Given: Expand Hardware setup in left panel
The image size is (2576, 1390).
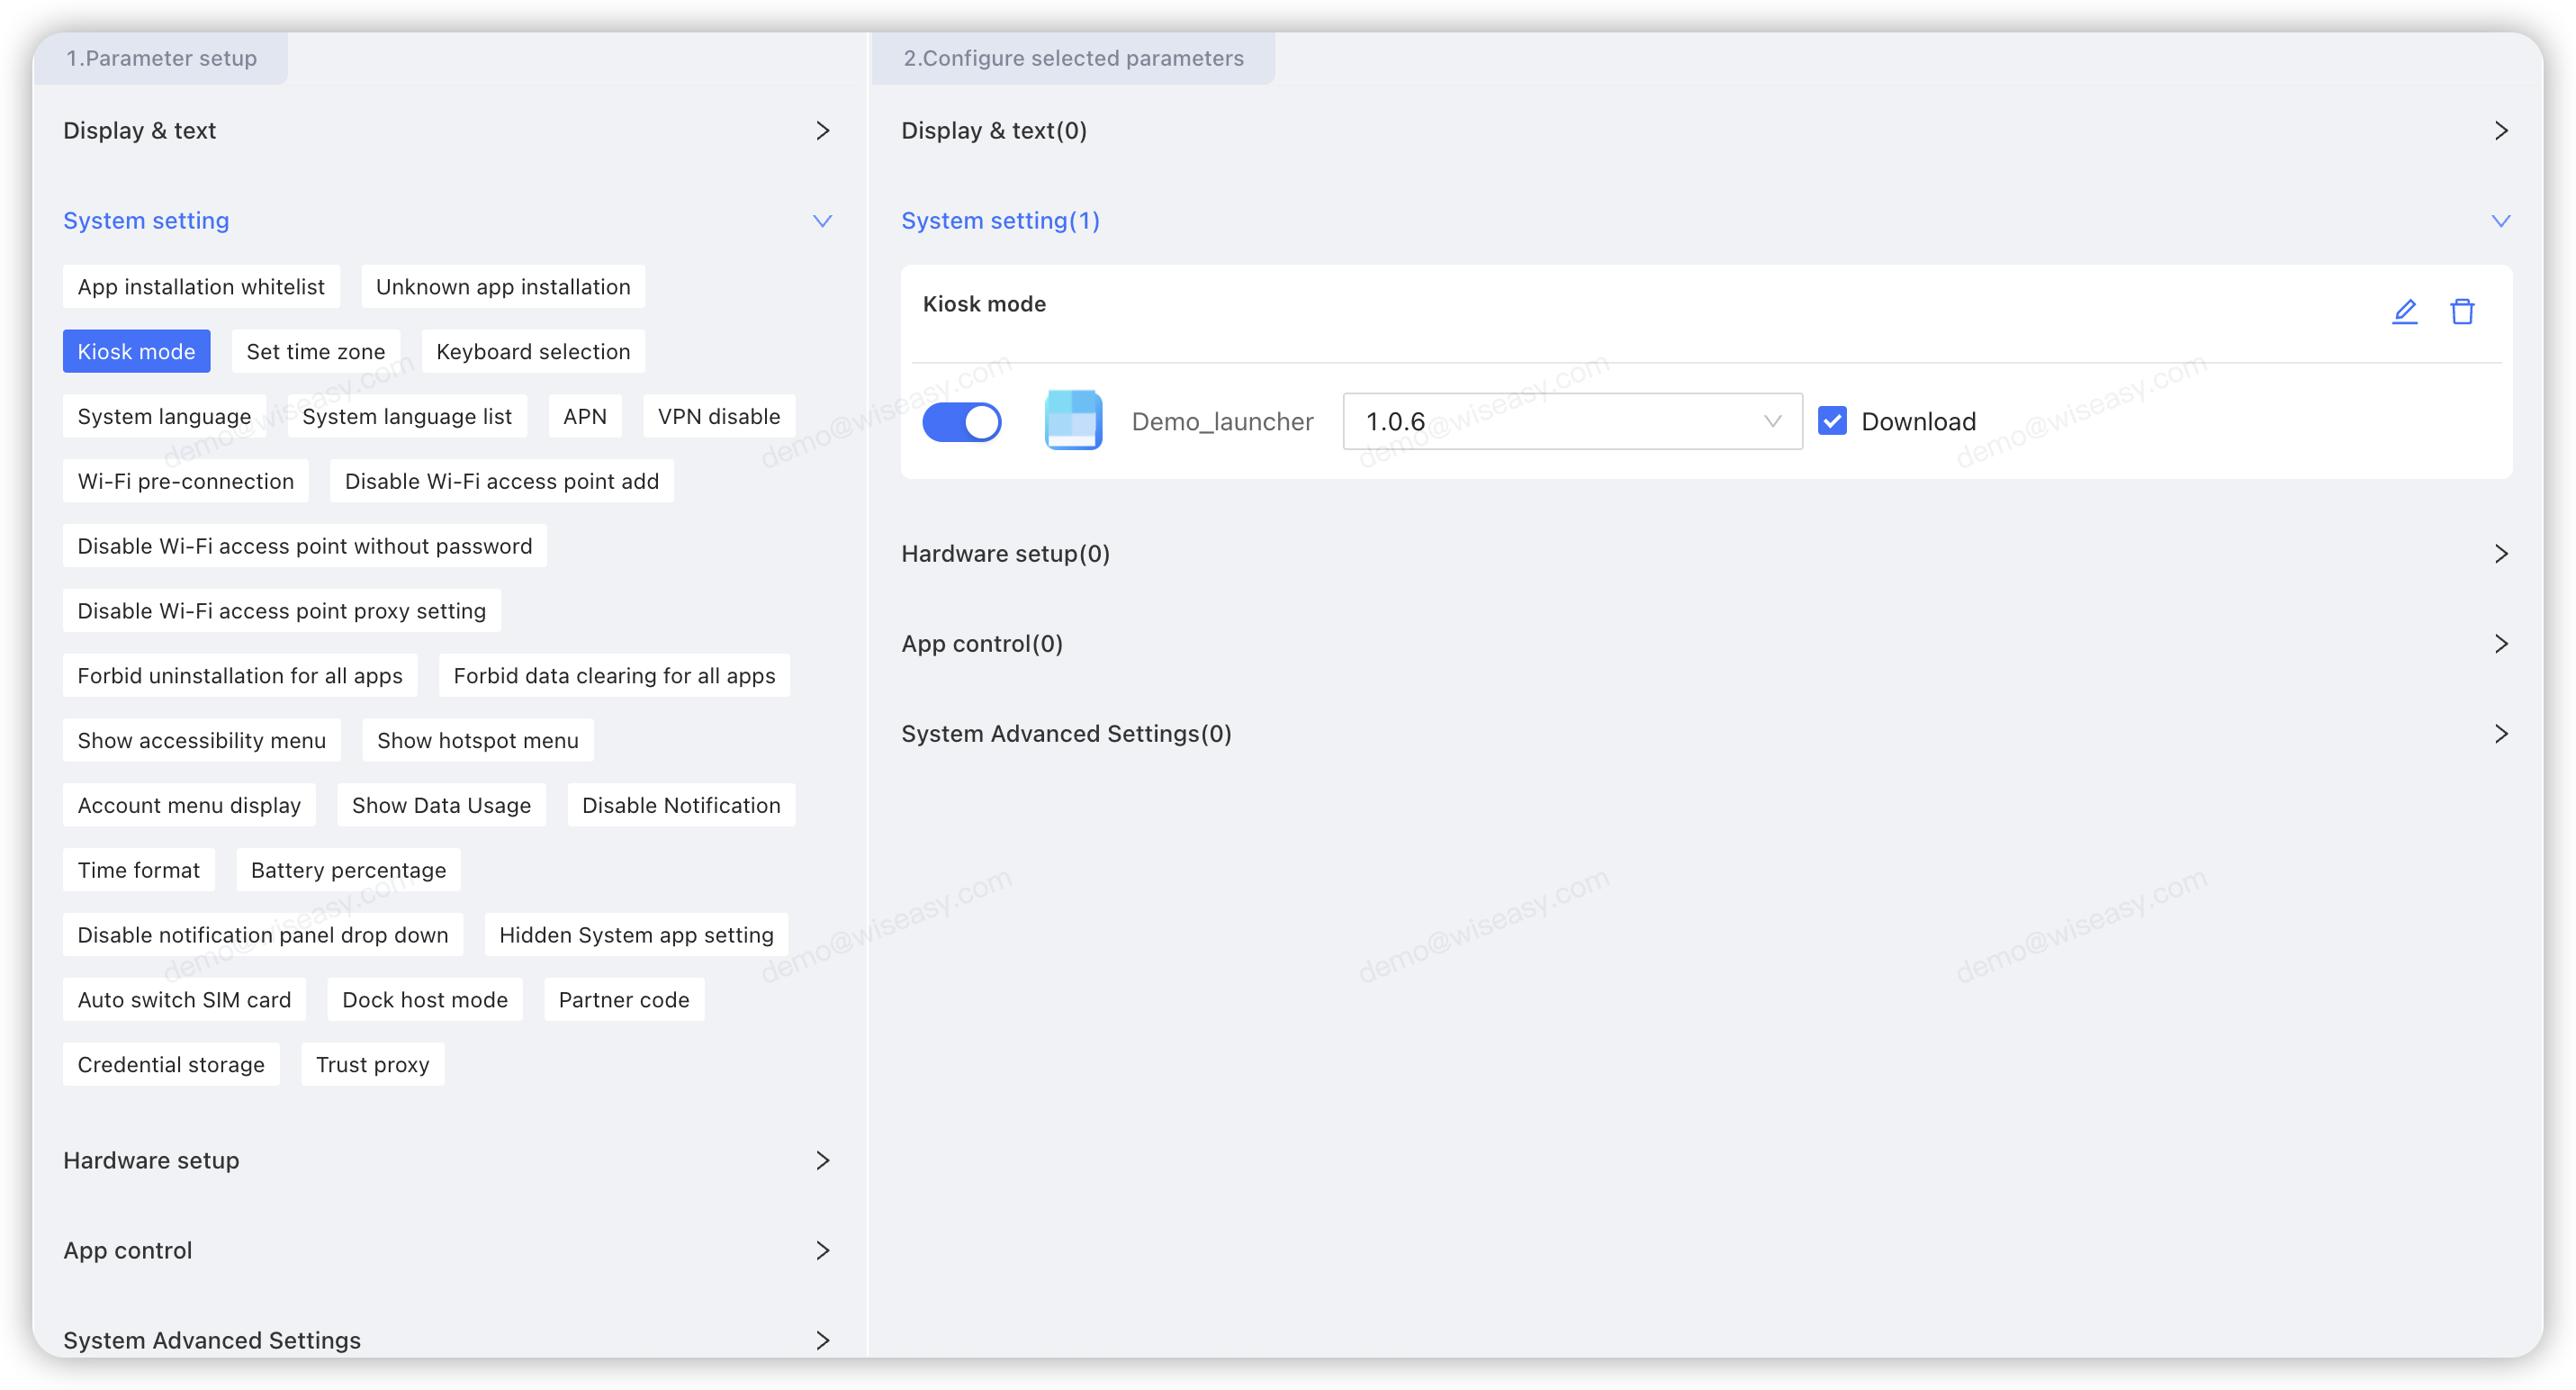Looking at the screenshot, I should 822,1160.
